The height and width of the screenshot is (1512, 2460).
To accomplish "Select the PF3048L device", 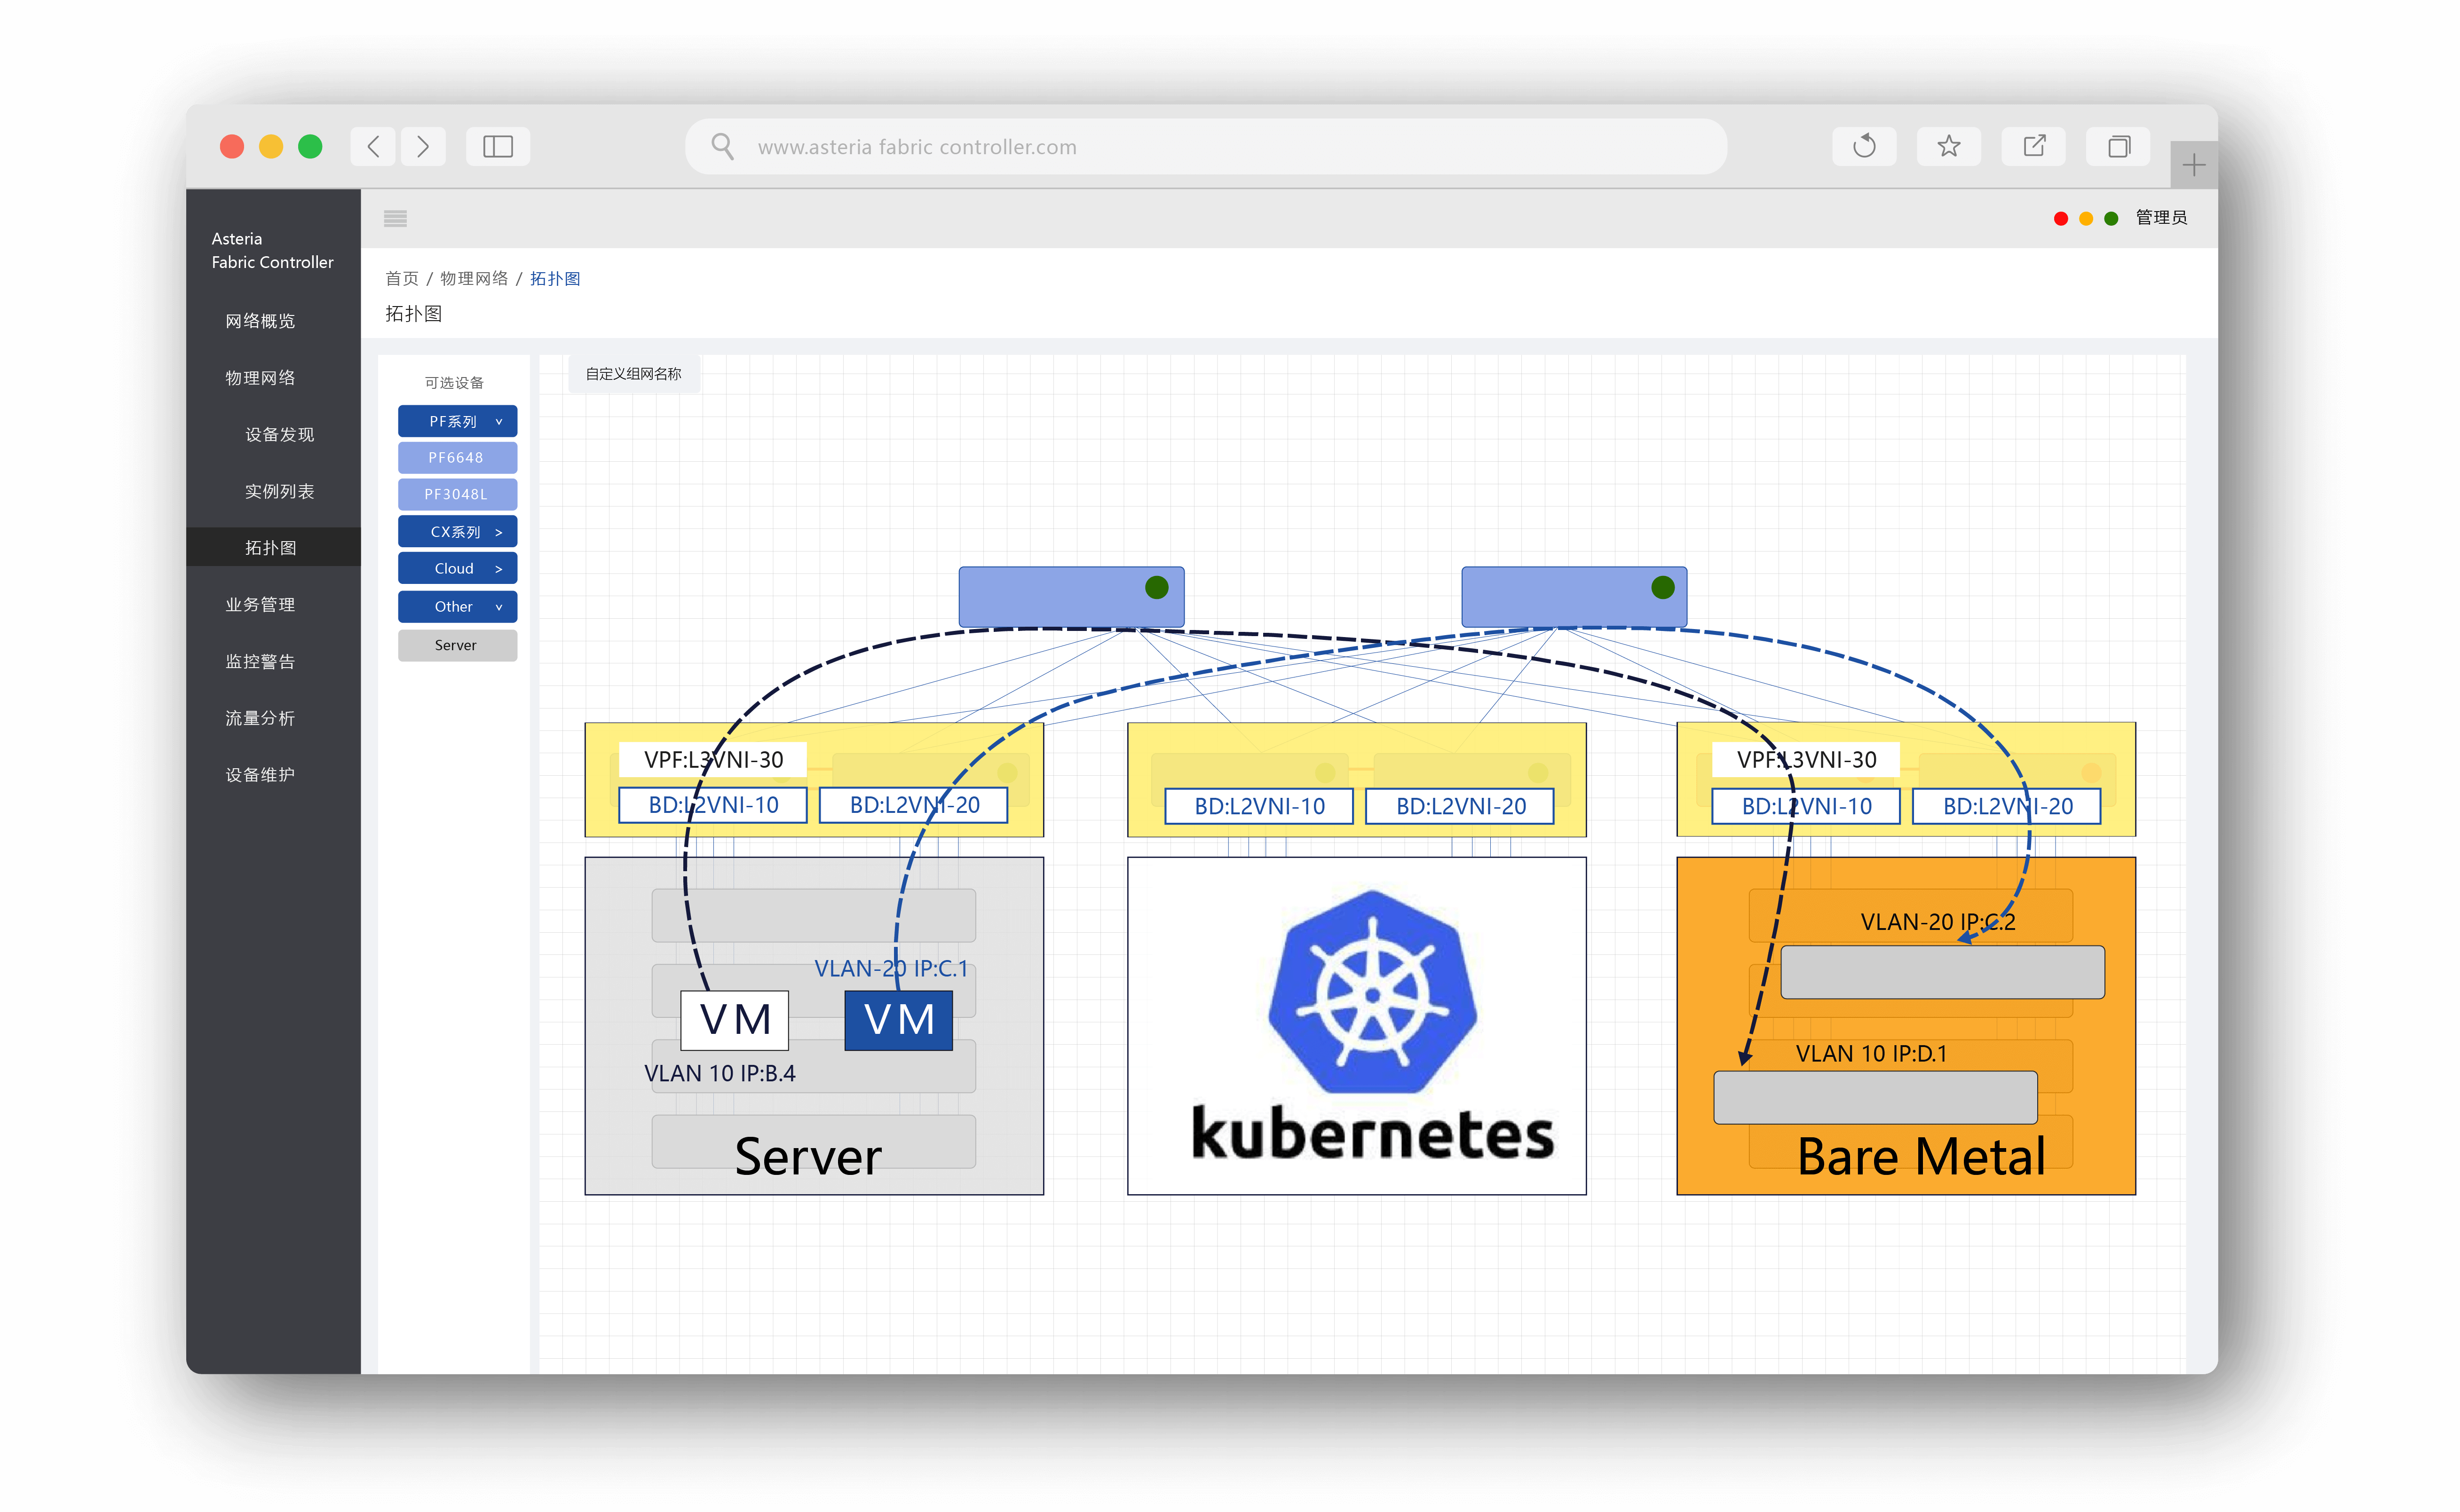I will (x=457, y=494).
